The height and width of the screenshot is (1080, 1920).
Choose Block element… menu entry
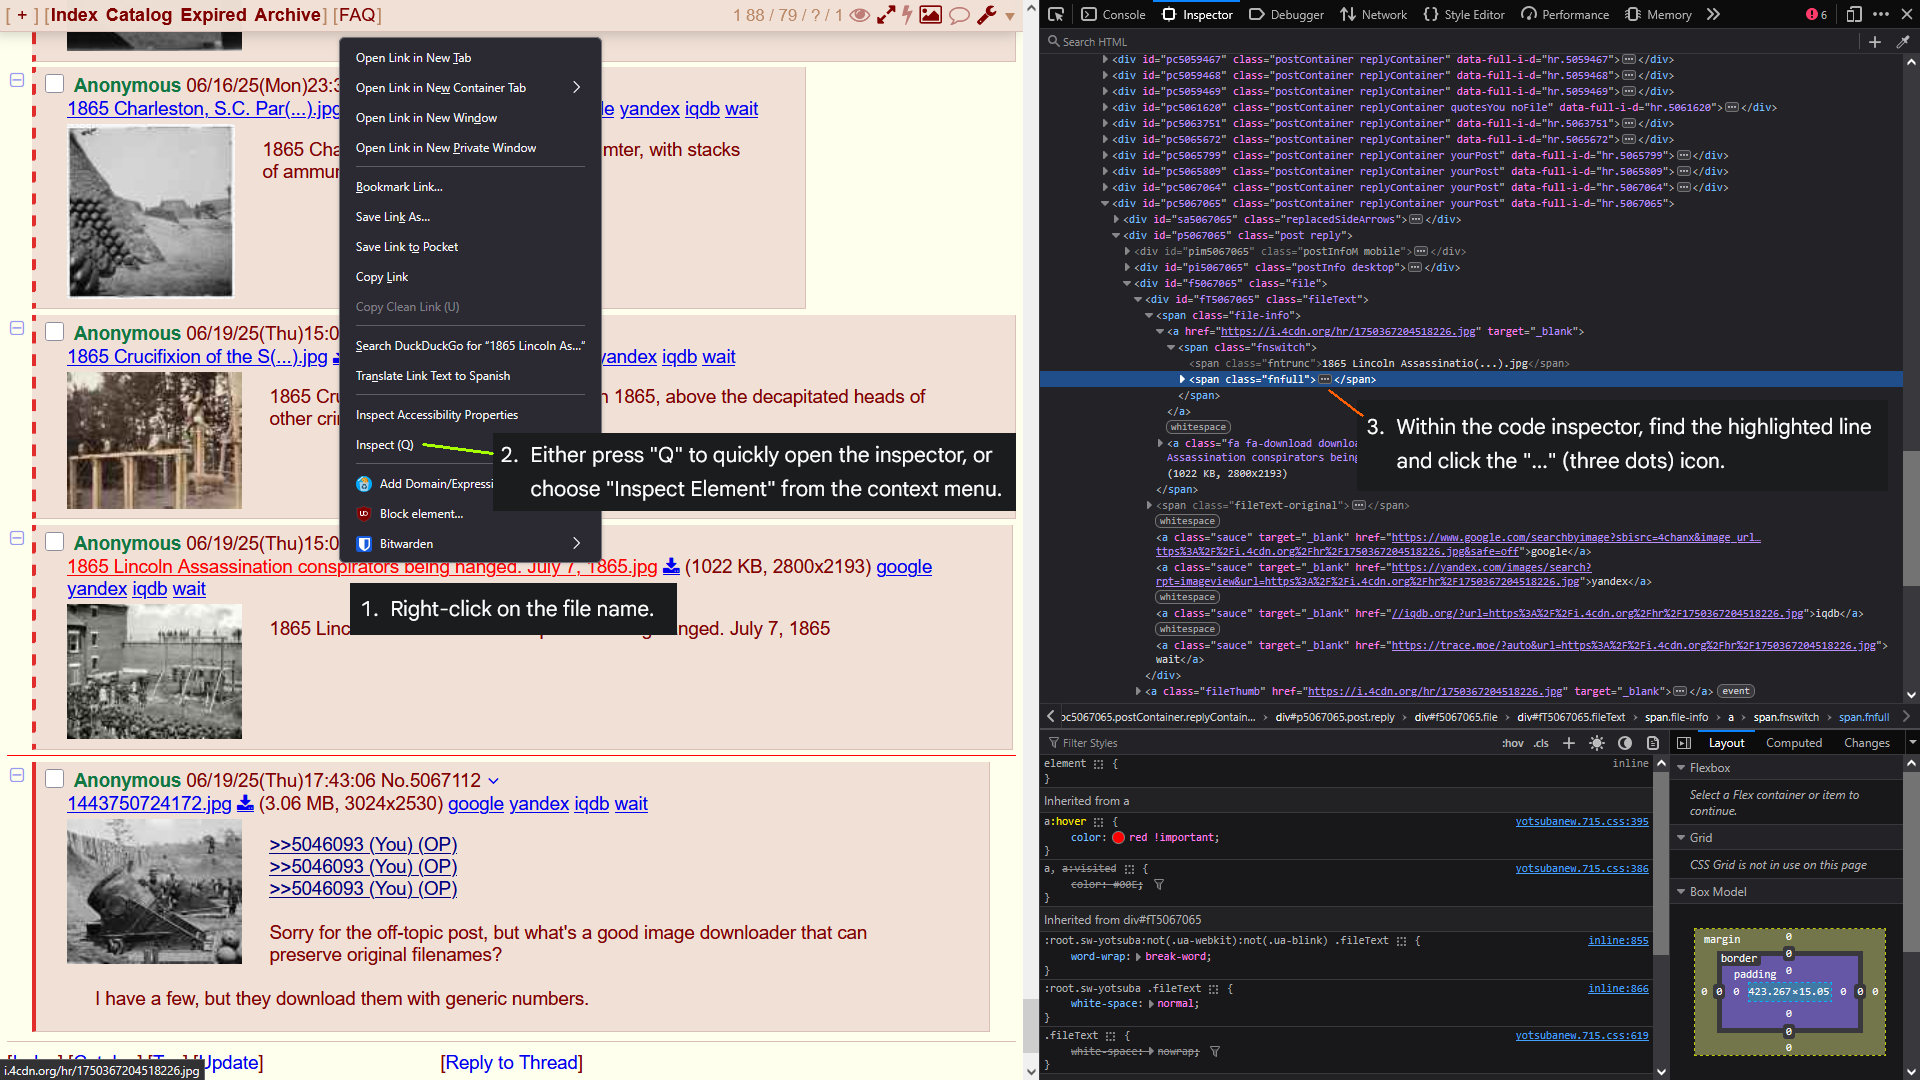(x=471, y=514)
